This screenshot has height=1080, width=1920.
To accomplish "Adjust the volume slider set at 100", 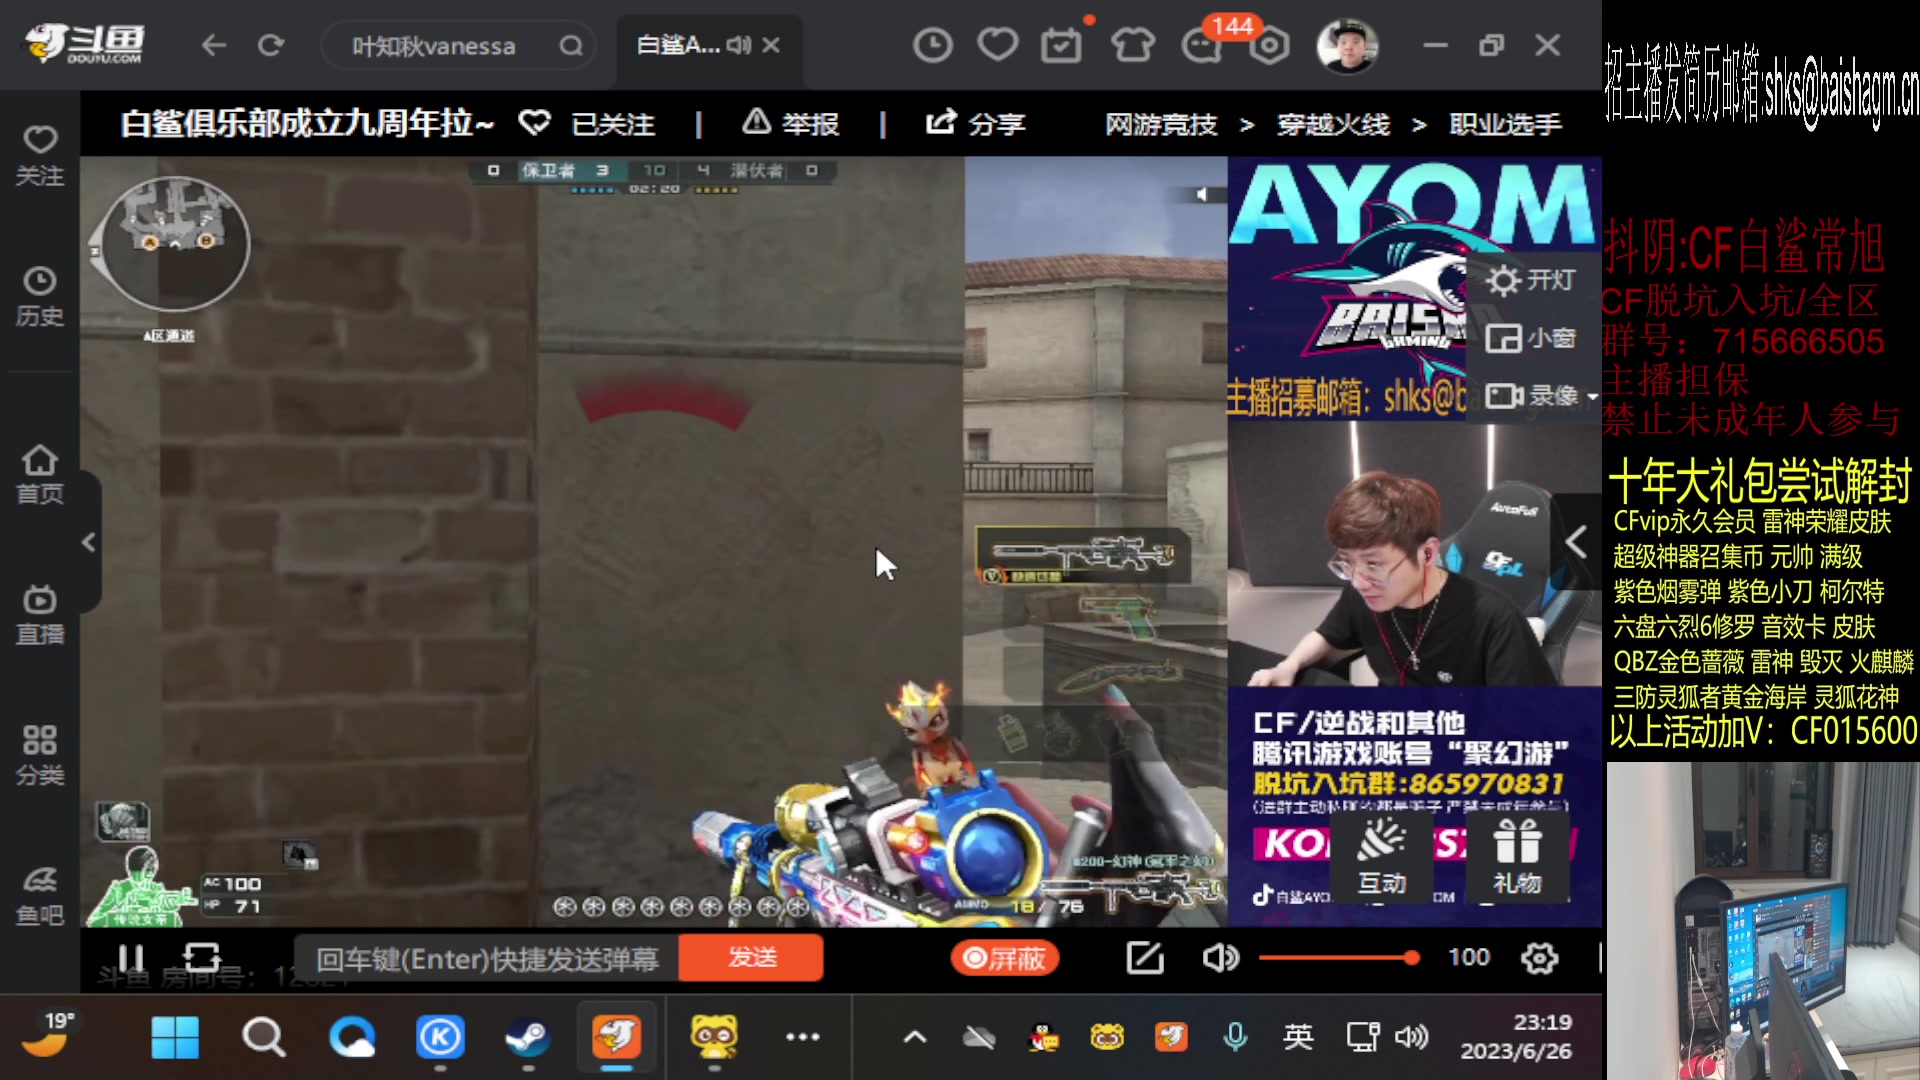I will click(x=1340, y=957).
